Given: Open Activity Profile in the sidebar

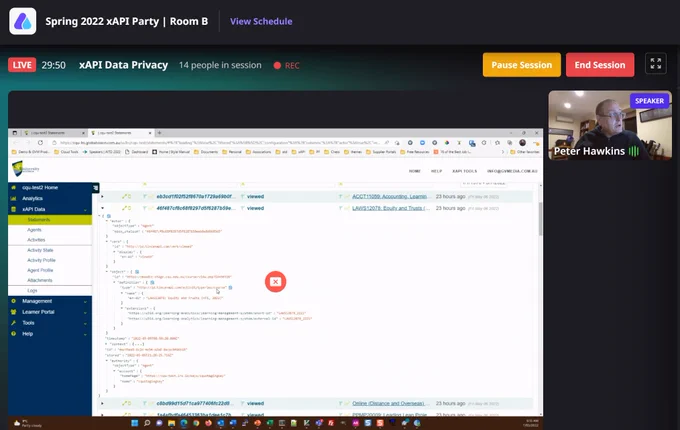Looking at the screenshot, I should click(41, 260).
